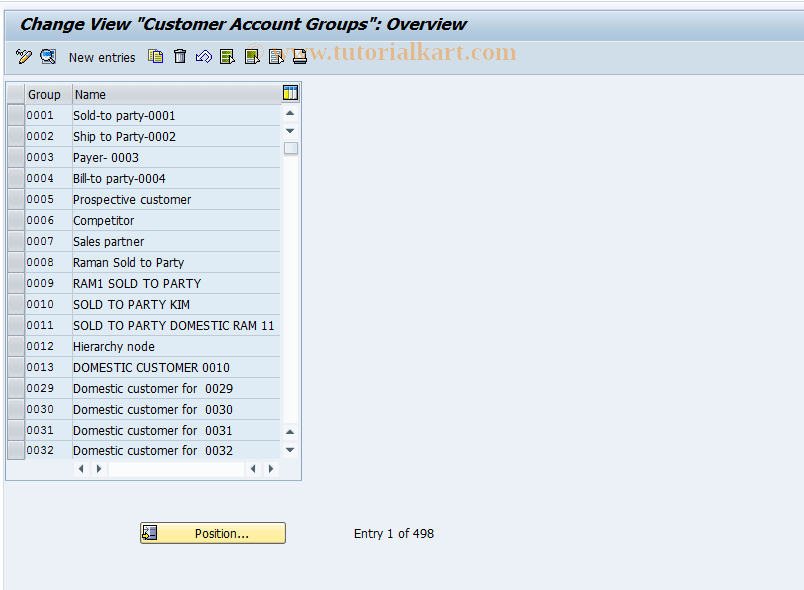Click the select-all corner cell of the table
Image resolution: width=804 pixels, height=590 pixels.
[x=16, y=94]
